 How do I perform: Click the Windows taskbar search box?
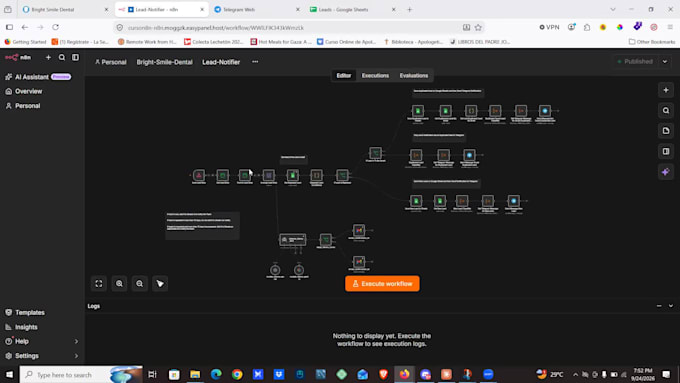81,374
